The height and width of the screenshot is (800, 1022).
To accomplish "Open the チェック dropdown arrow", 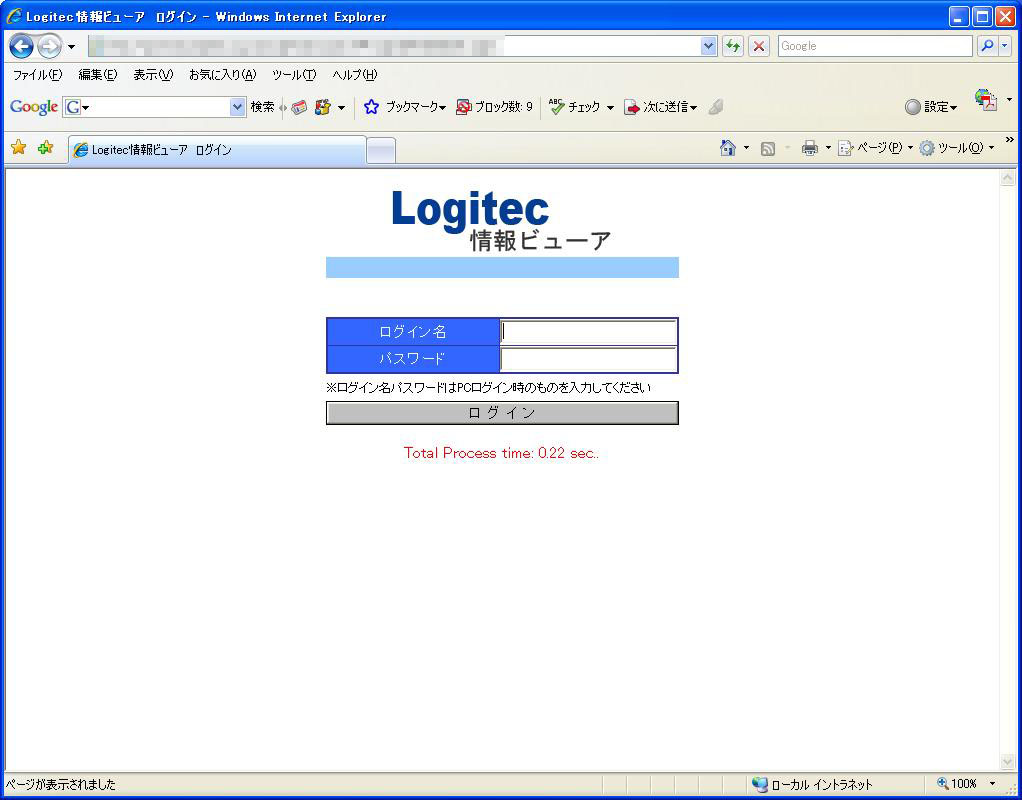I will pos(610,108).
